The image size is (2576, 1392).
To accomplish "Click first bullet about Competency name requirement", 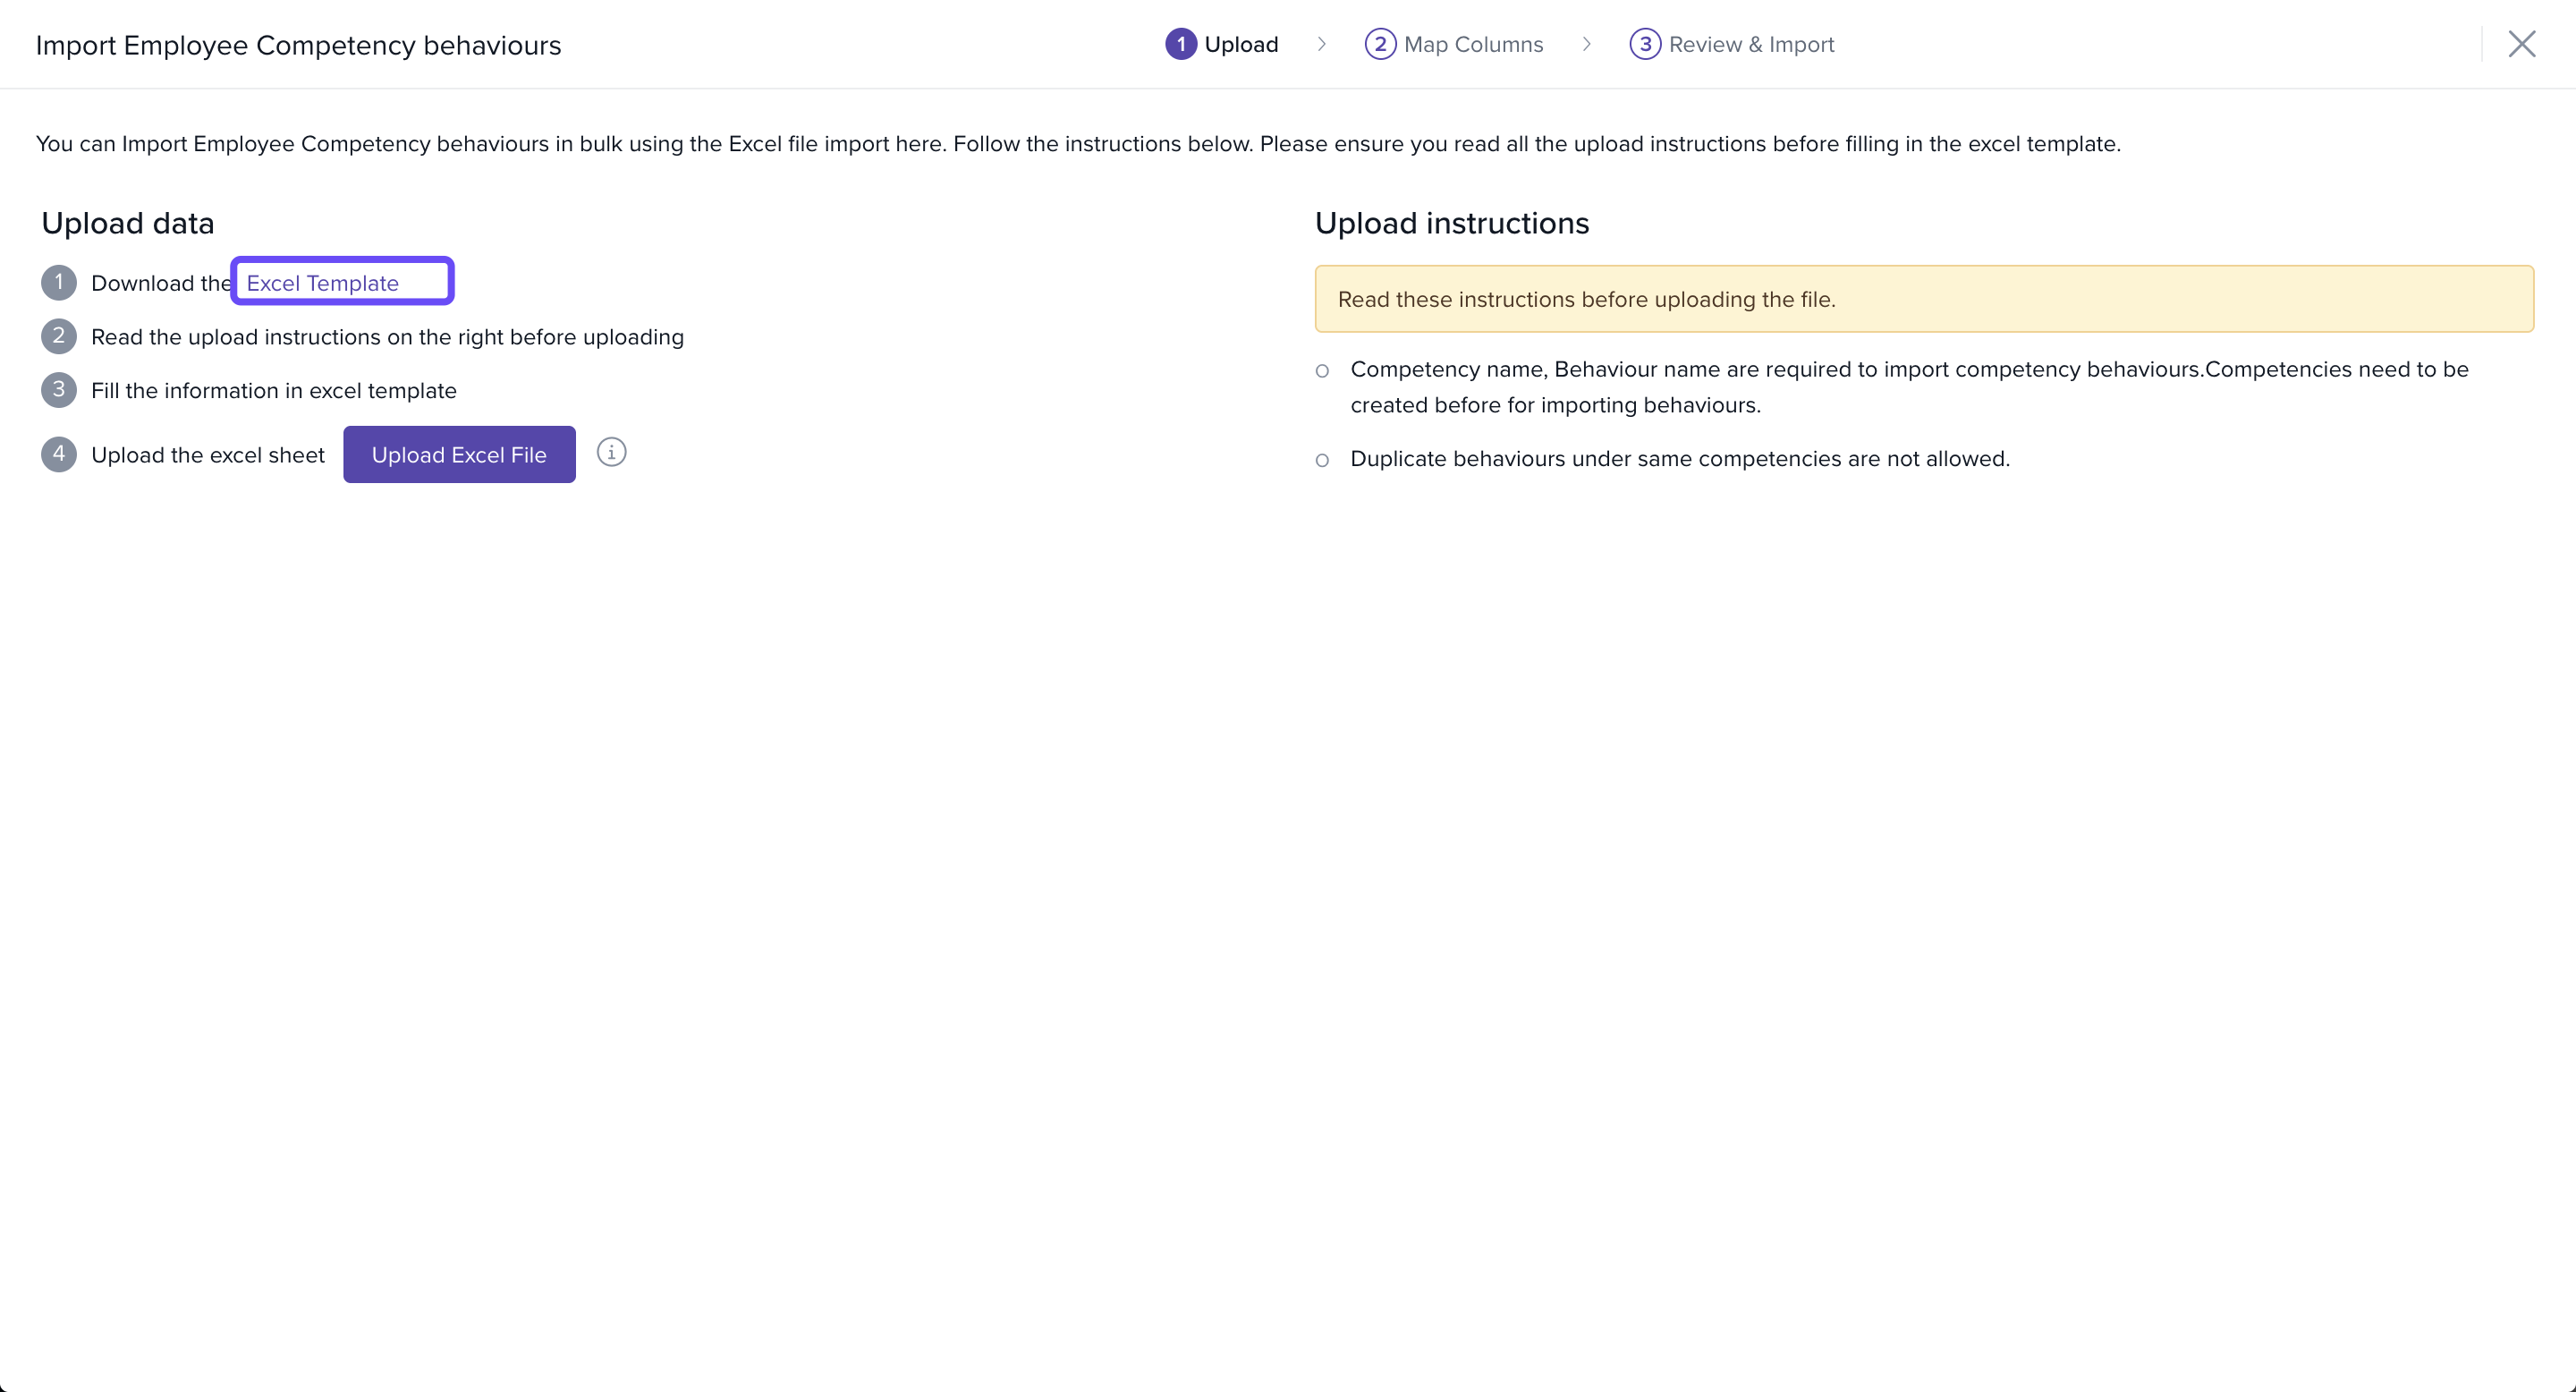I will click(x=1908, y=387).
